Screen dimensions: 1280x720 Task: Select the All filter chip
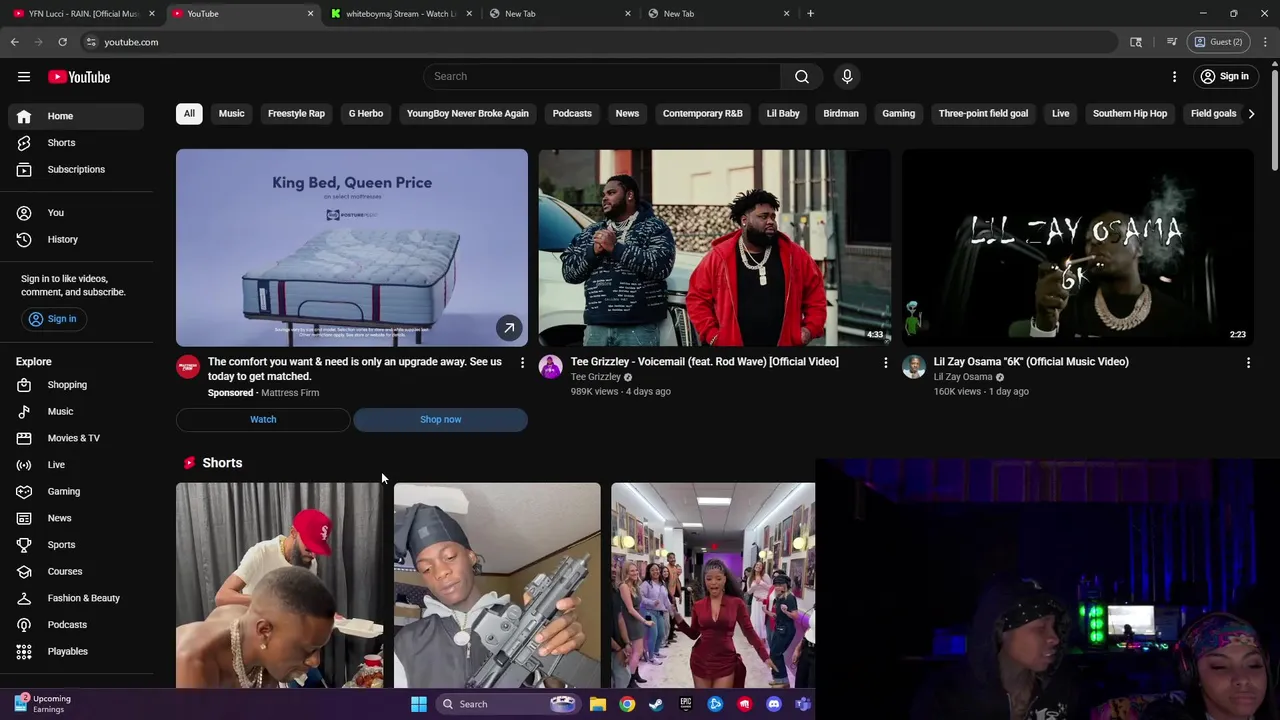[x=189, y=114]
